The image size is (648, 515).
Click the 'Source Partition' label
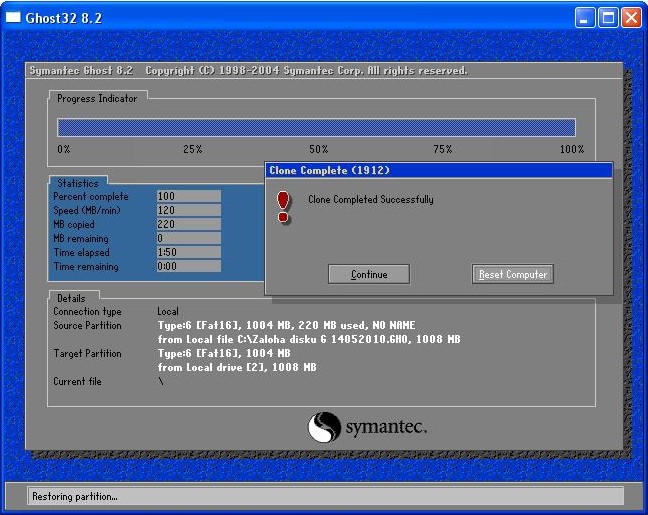pos(87,325)
